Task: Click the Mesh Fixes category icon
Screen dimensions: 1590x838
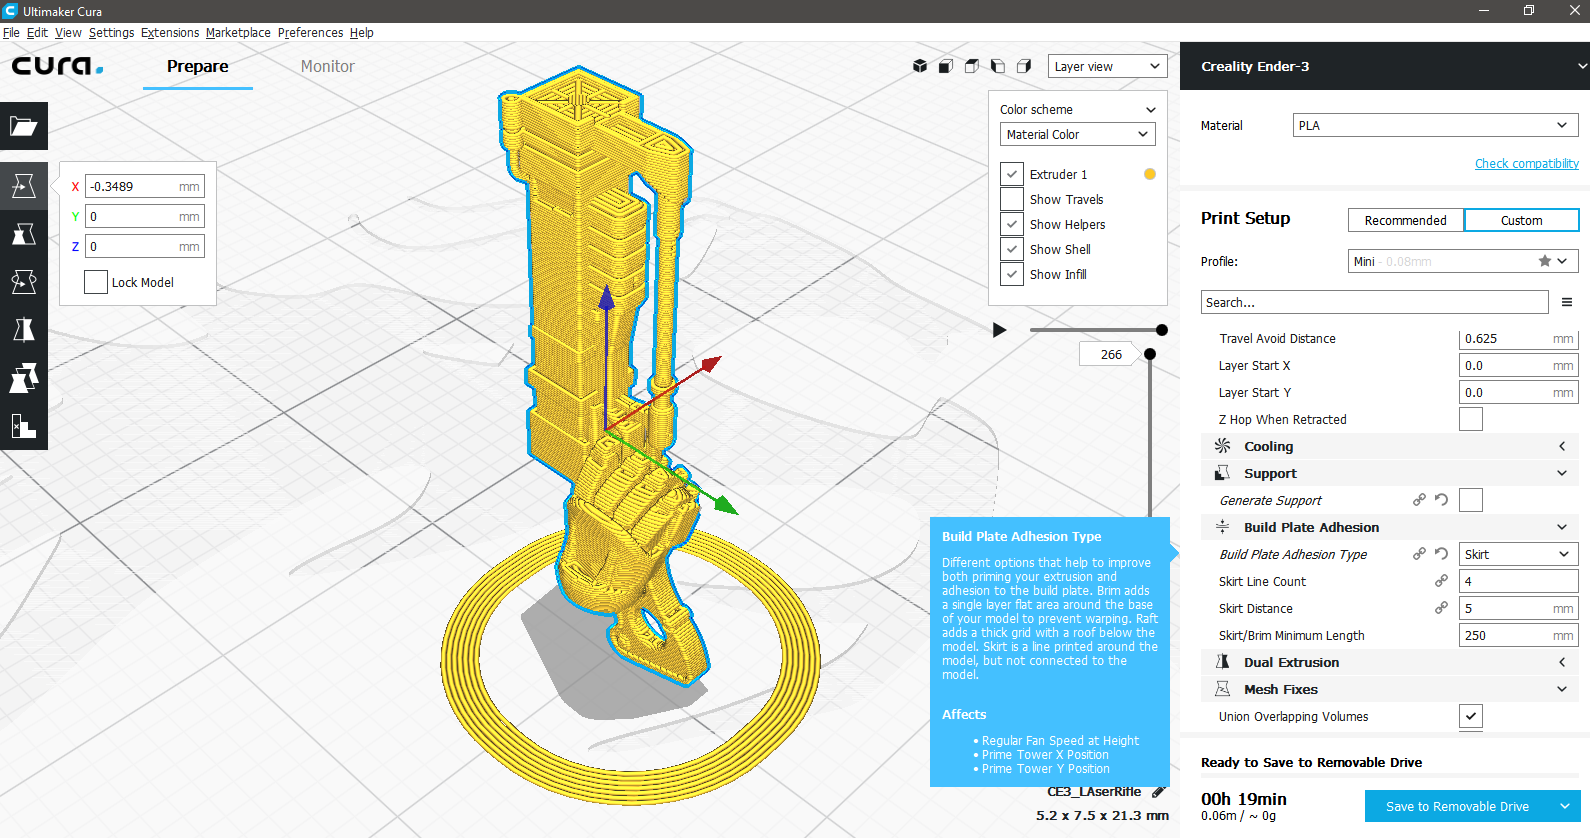Action: tap(1222, 689)
